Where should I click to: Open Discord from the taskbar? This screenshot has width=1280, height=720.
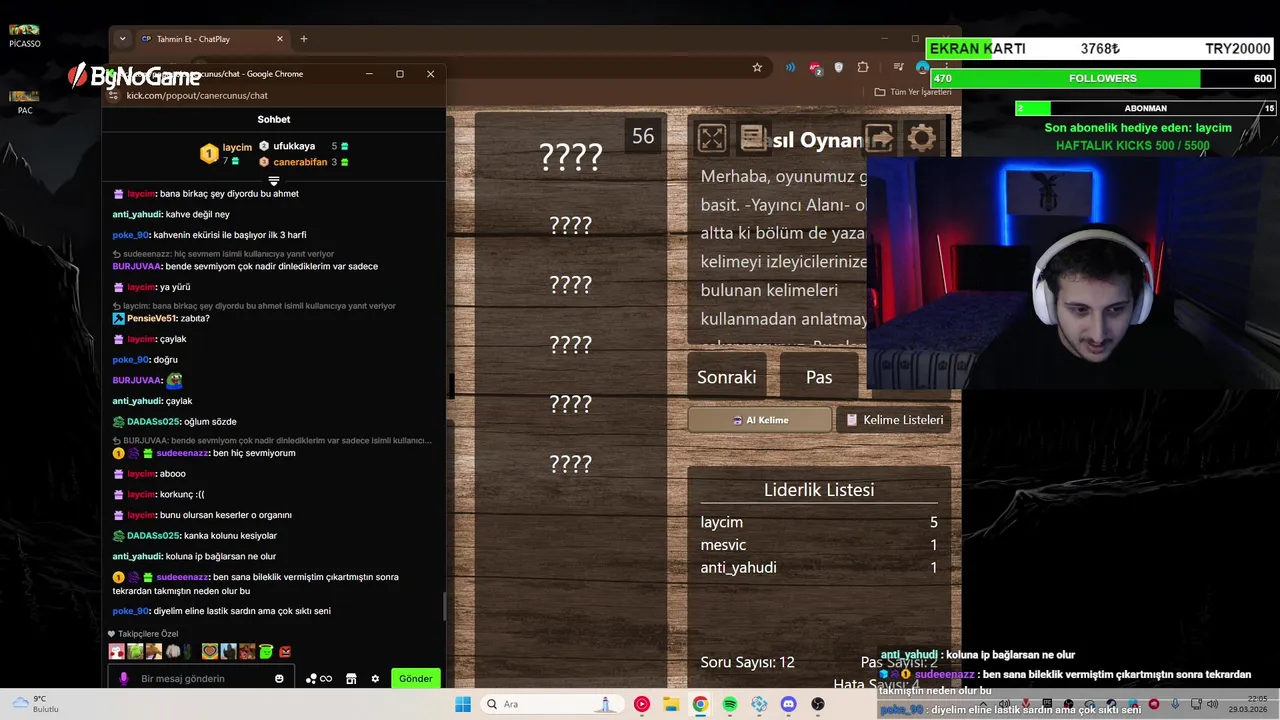coord(788,704)
